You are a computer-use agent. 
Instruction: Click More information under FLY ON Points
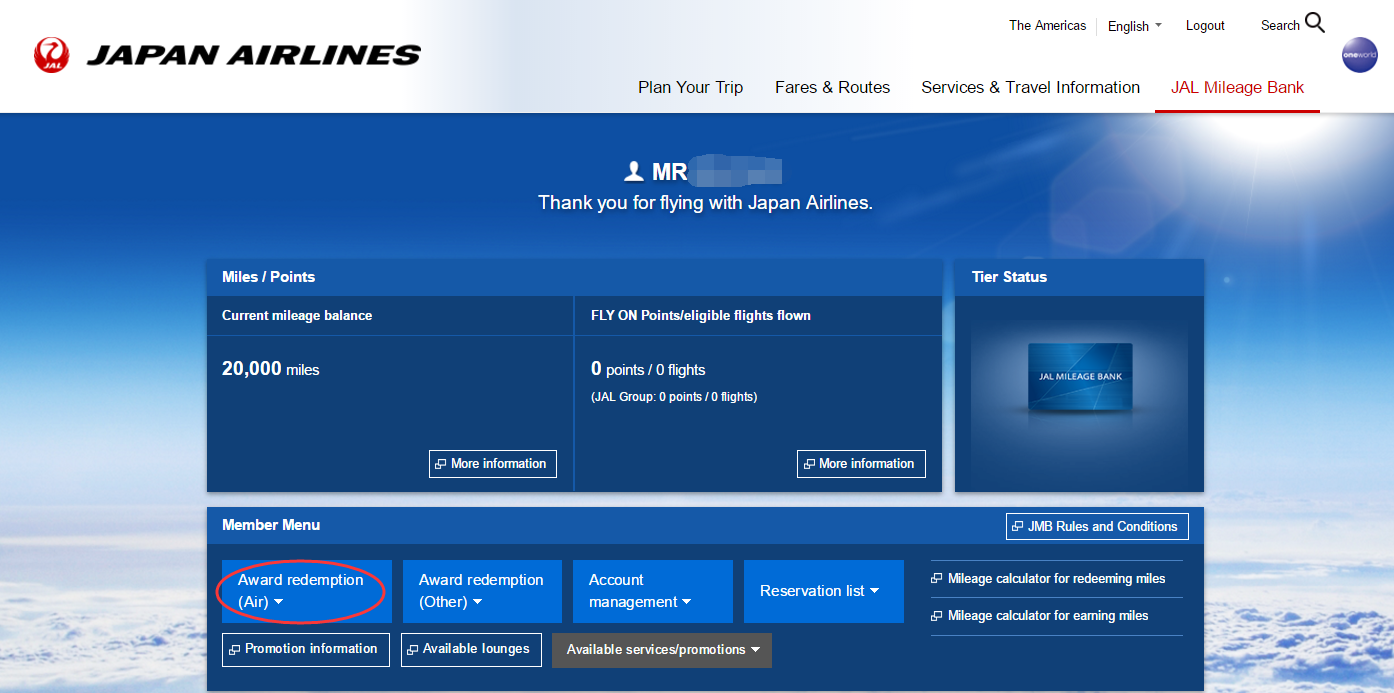click(x=861, y=464)
